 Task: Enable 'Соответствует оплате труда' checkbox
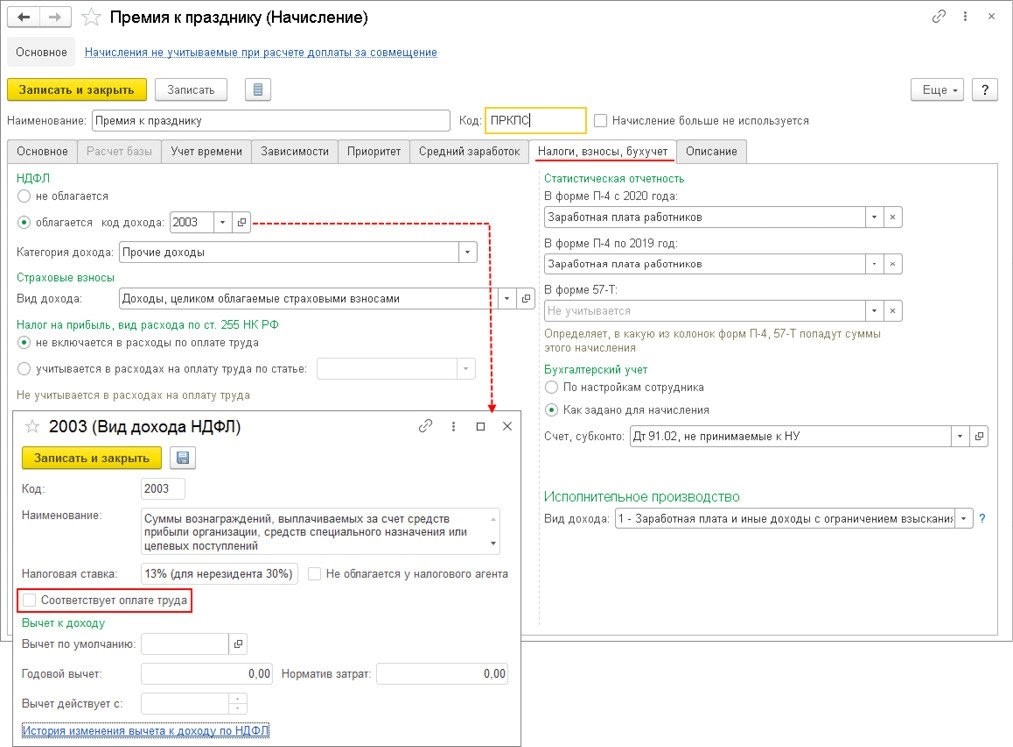(30, 600)
